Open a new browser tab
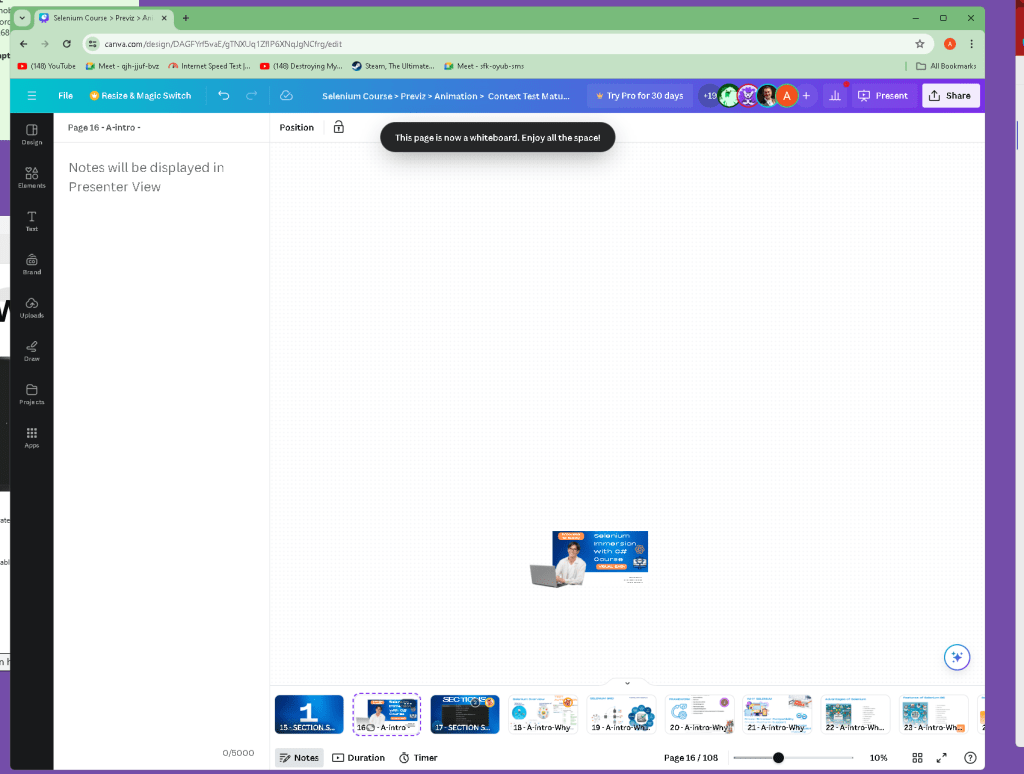The height and width of the screenshot is (774, 1024). coord(185,18)
